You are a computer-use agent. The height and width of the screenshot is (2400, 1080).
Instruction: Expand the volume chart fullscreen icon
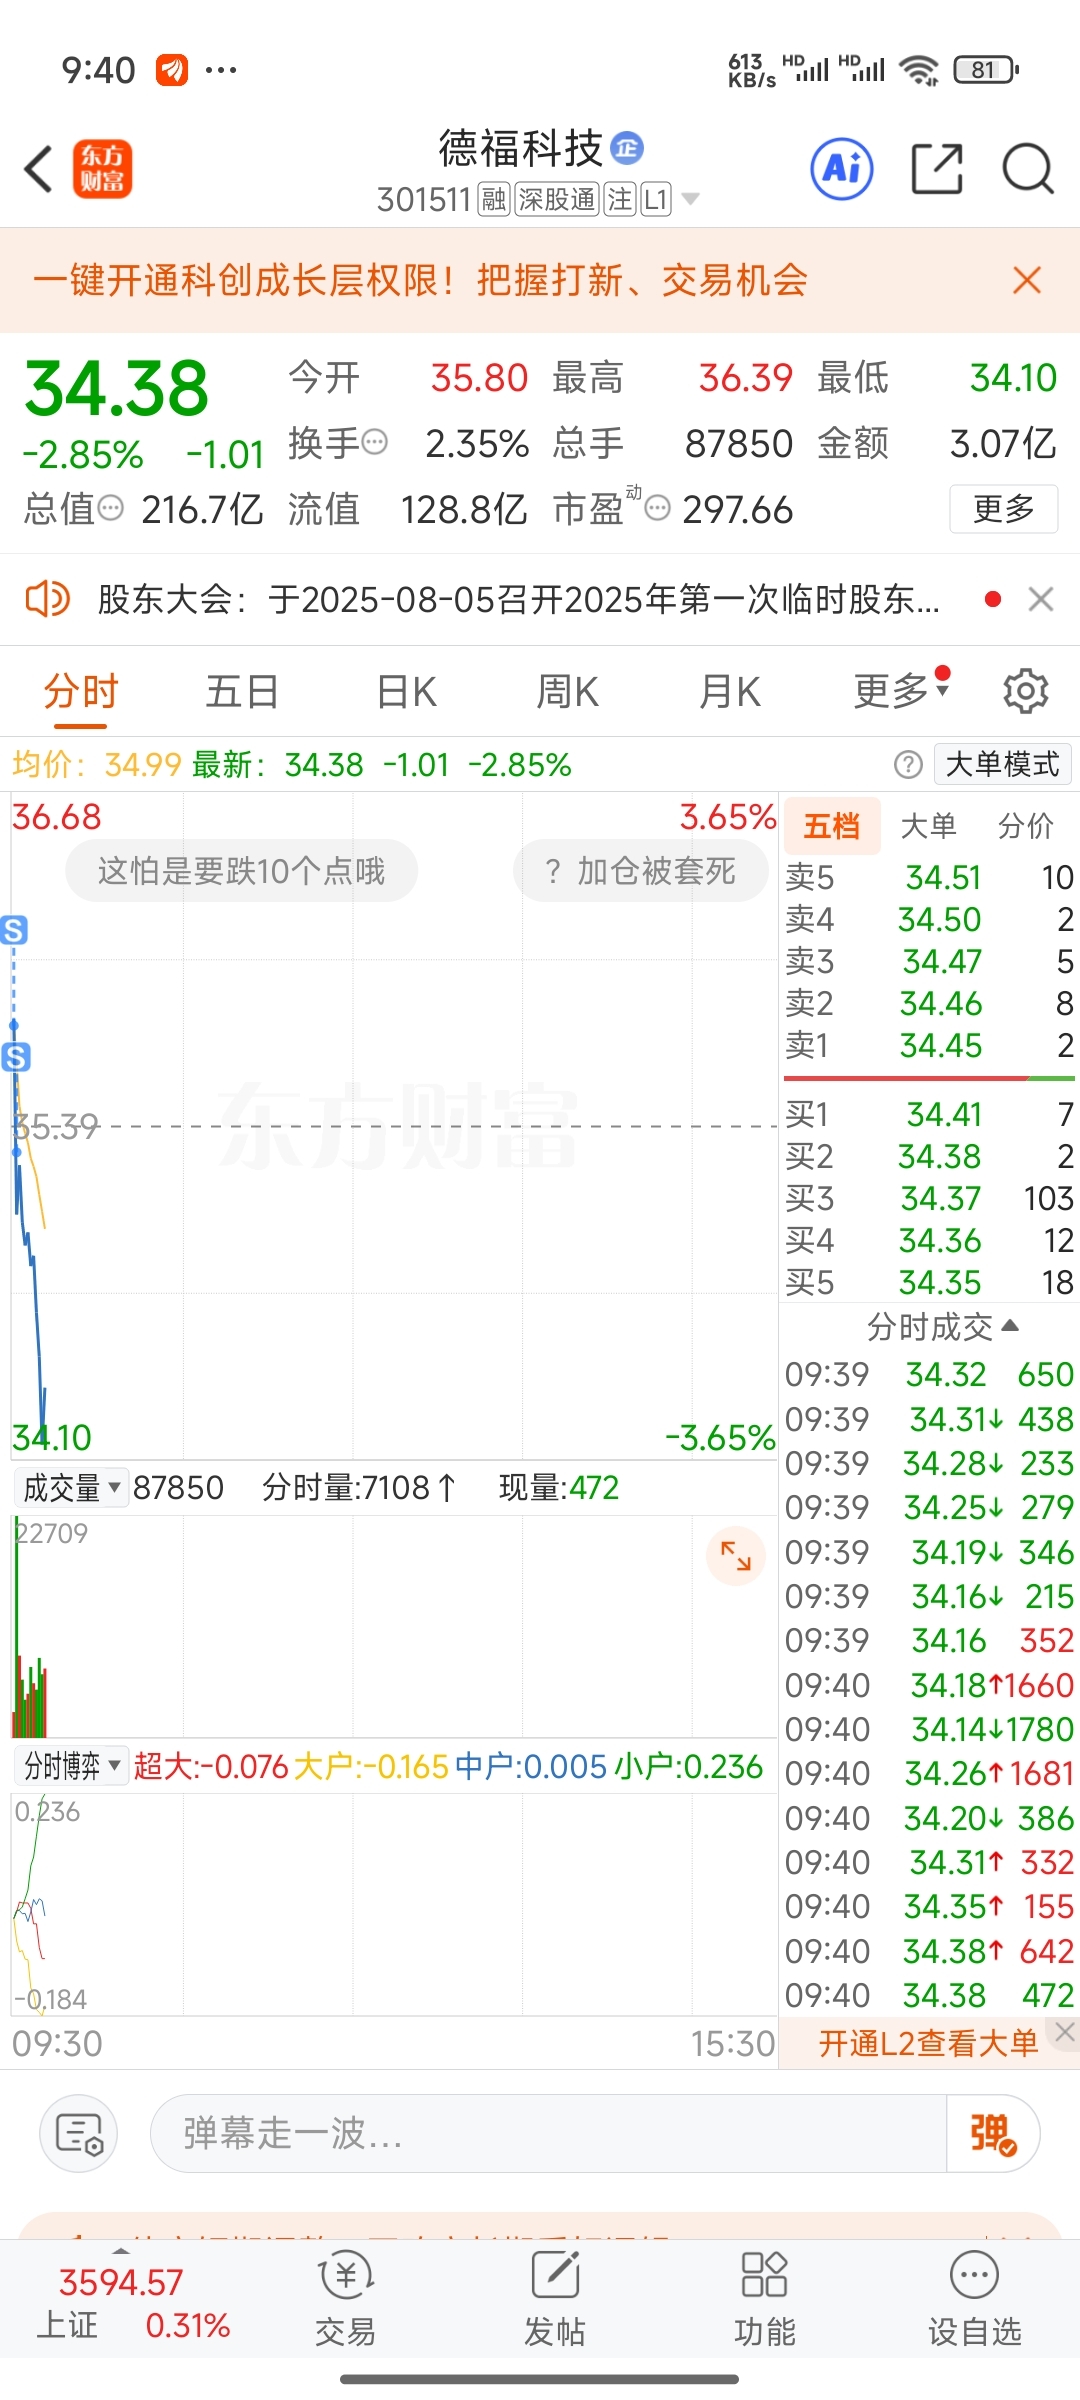pos(736,1556)
